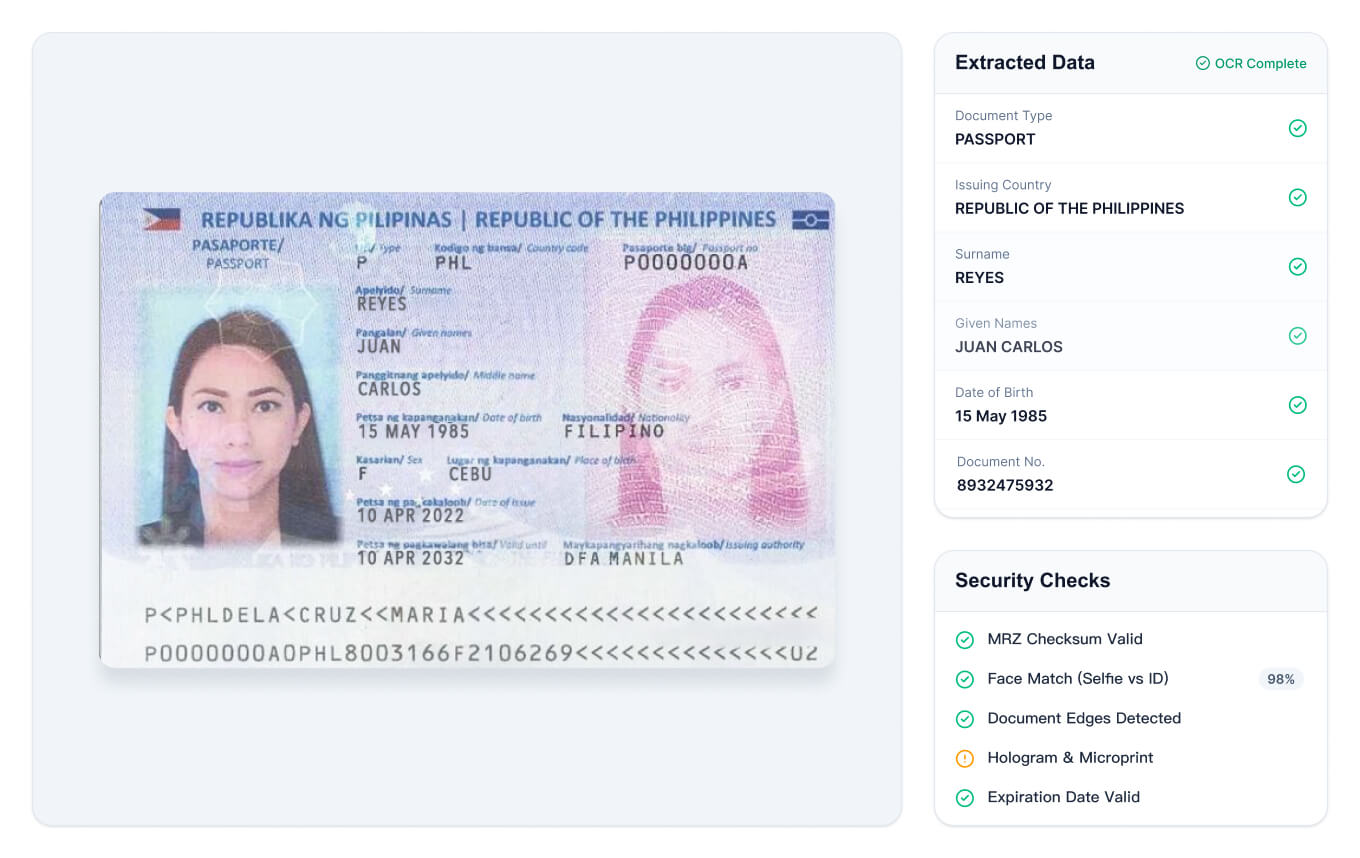Click the green check beside Date of Birth
Screen dimensions: 1360x858
(x=1297, y=405)
